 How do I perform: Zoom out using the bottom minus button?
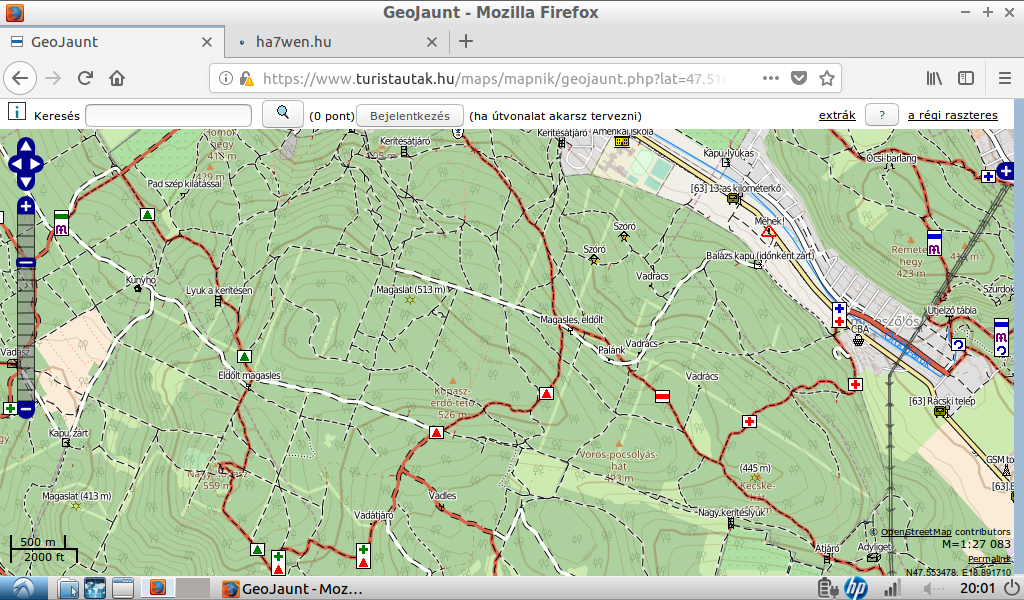[26, 409]
